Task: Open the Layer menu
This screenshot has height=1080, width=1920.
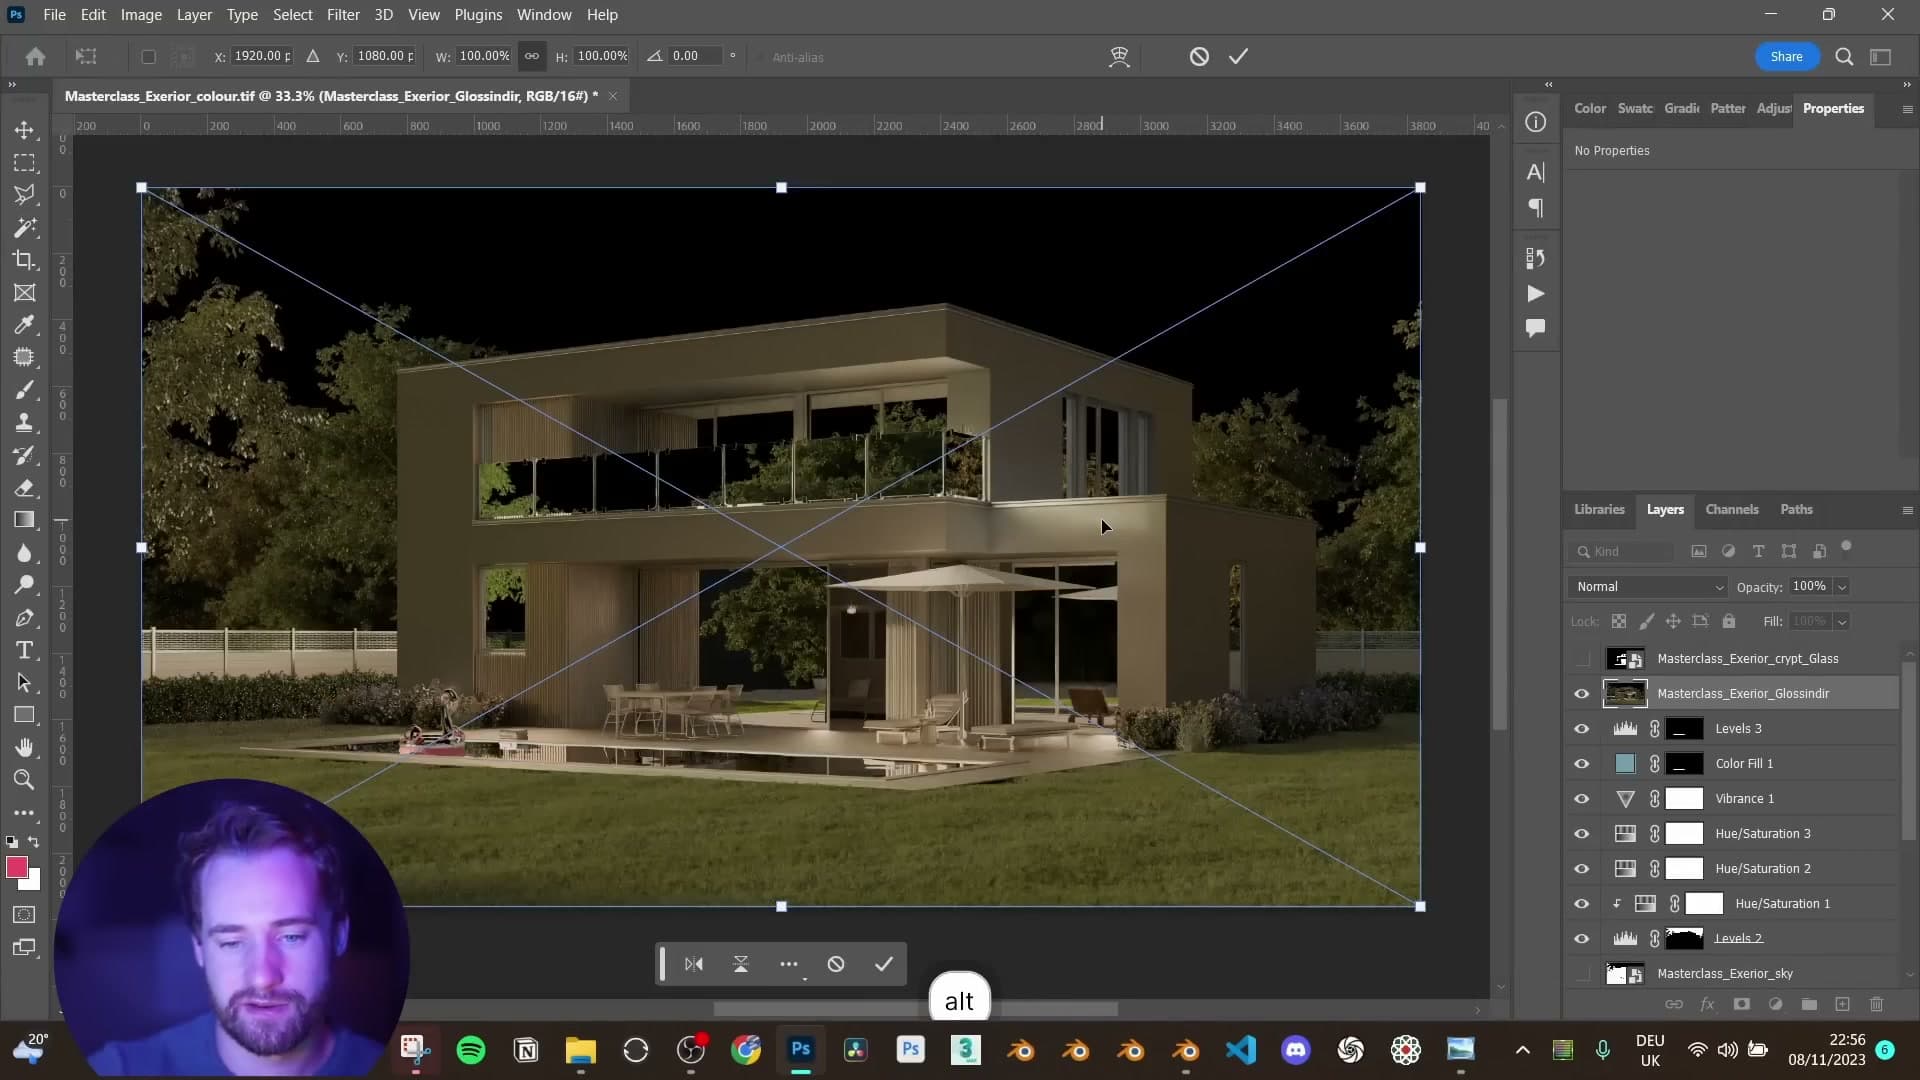Action: pos(194,15)
